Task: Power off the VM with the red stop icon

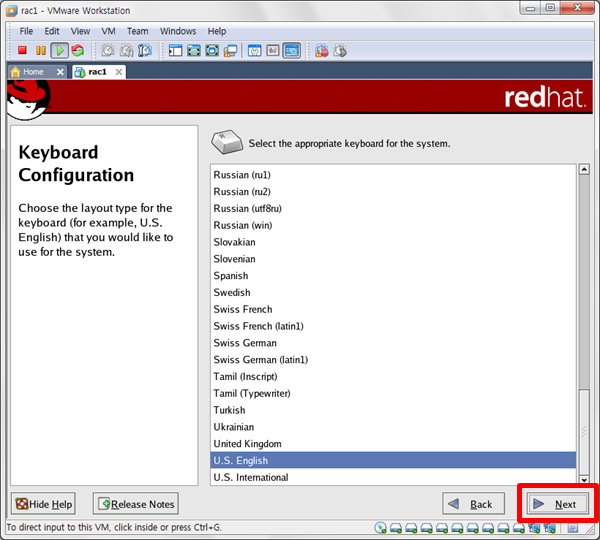Action: coord(22,51)
